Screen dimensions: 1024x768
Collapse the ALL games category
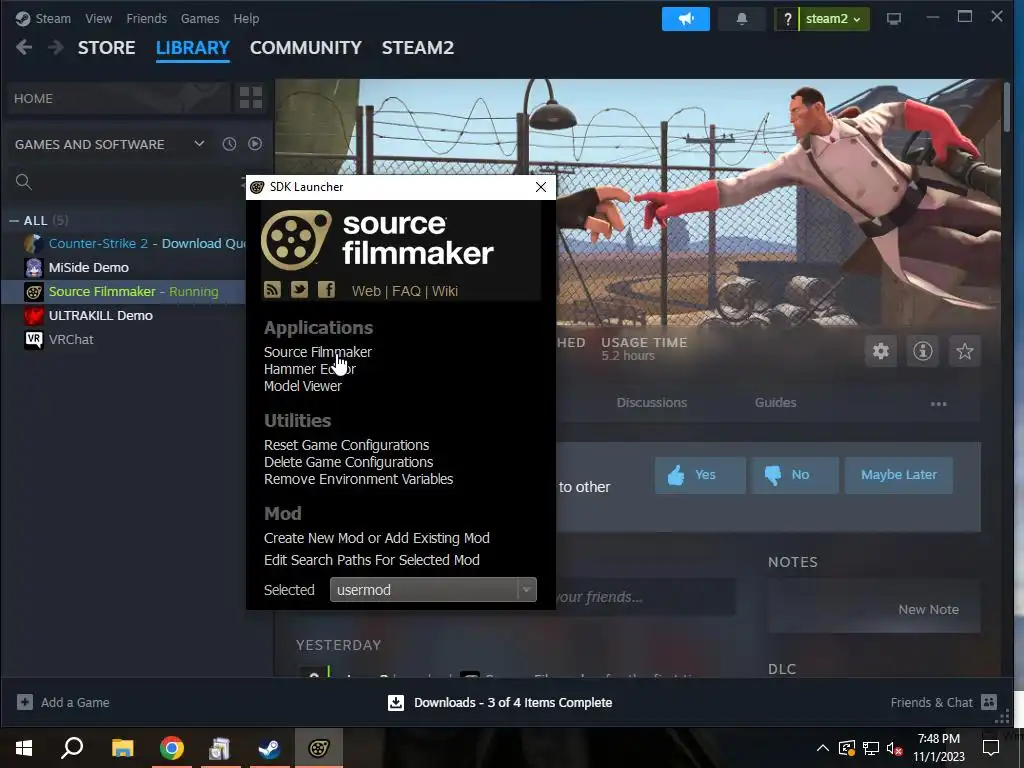tap(14, 221)
